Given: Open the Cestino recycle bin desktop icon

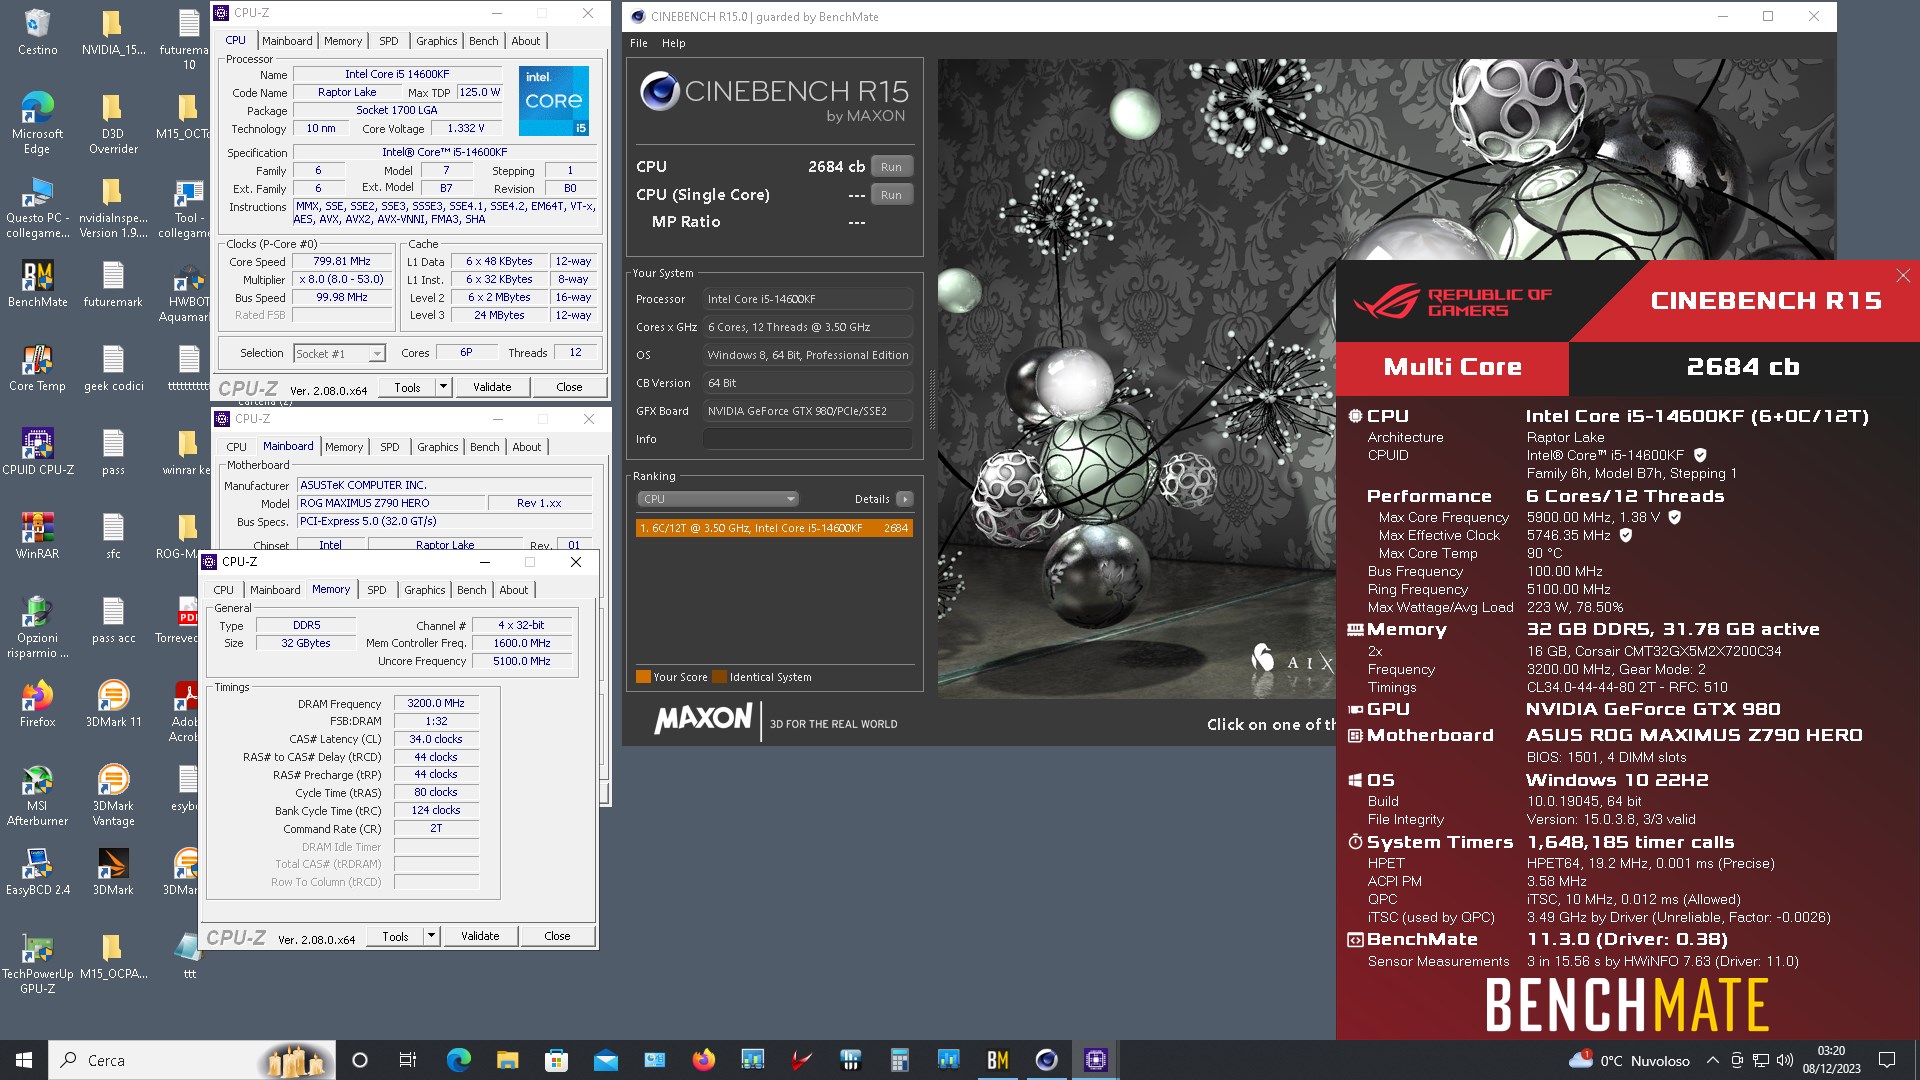Looking at the screenshot, I should (x=37, y=31).
